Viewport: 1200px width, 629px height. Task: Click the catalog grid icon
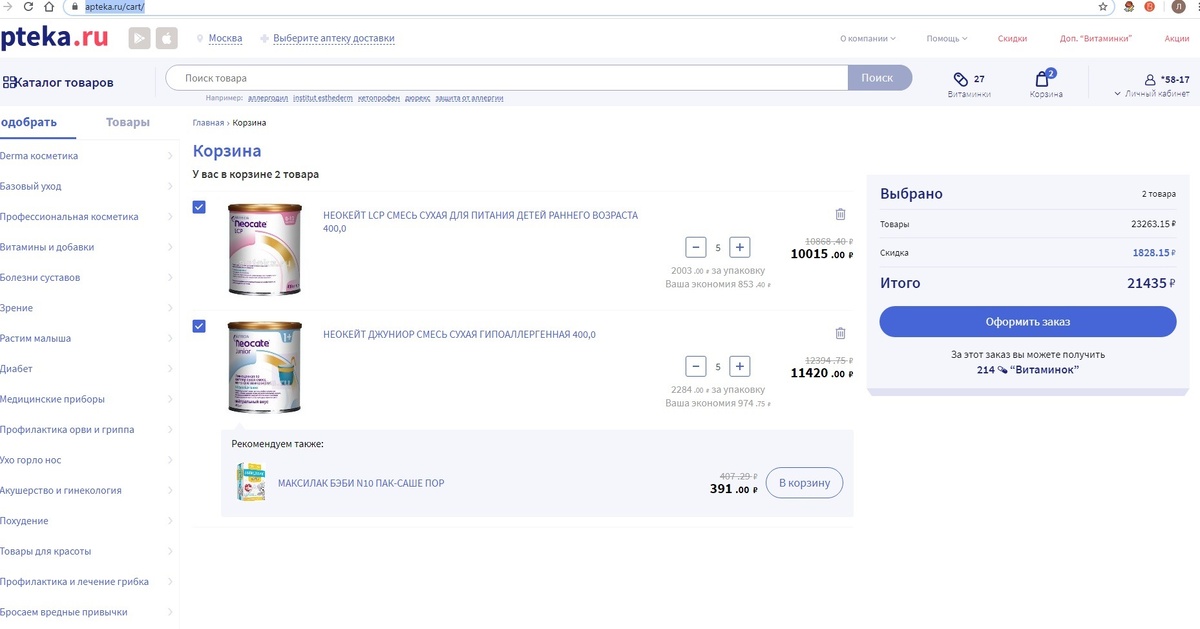click(8, 83)
